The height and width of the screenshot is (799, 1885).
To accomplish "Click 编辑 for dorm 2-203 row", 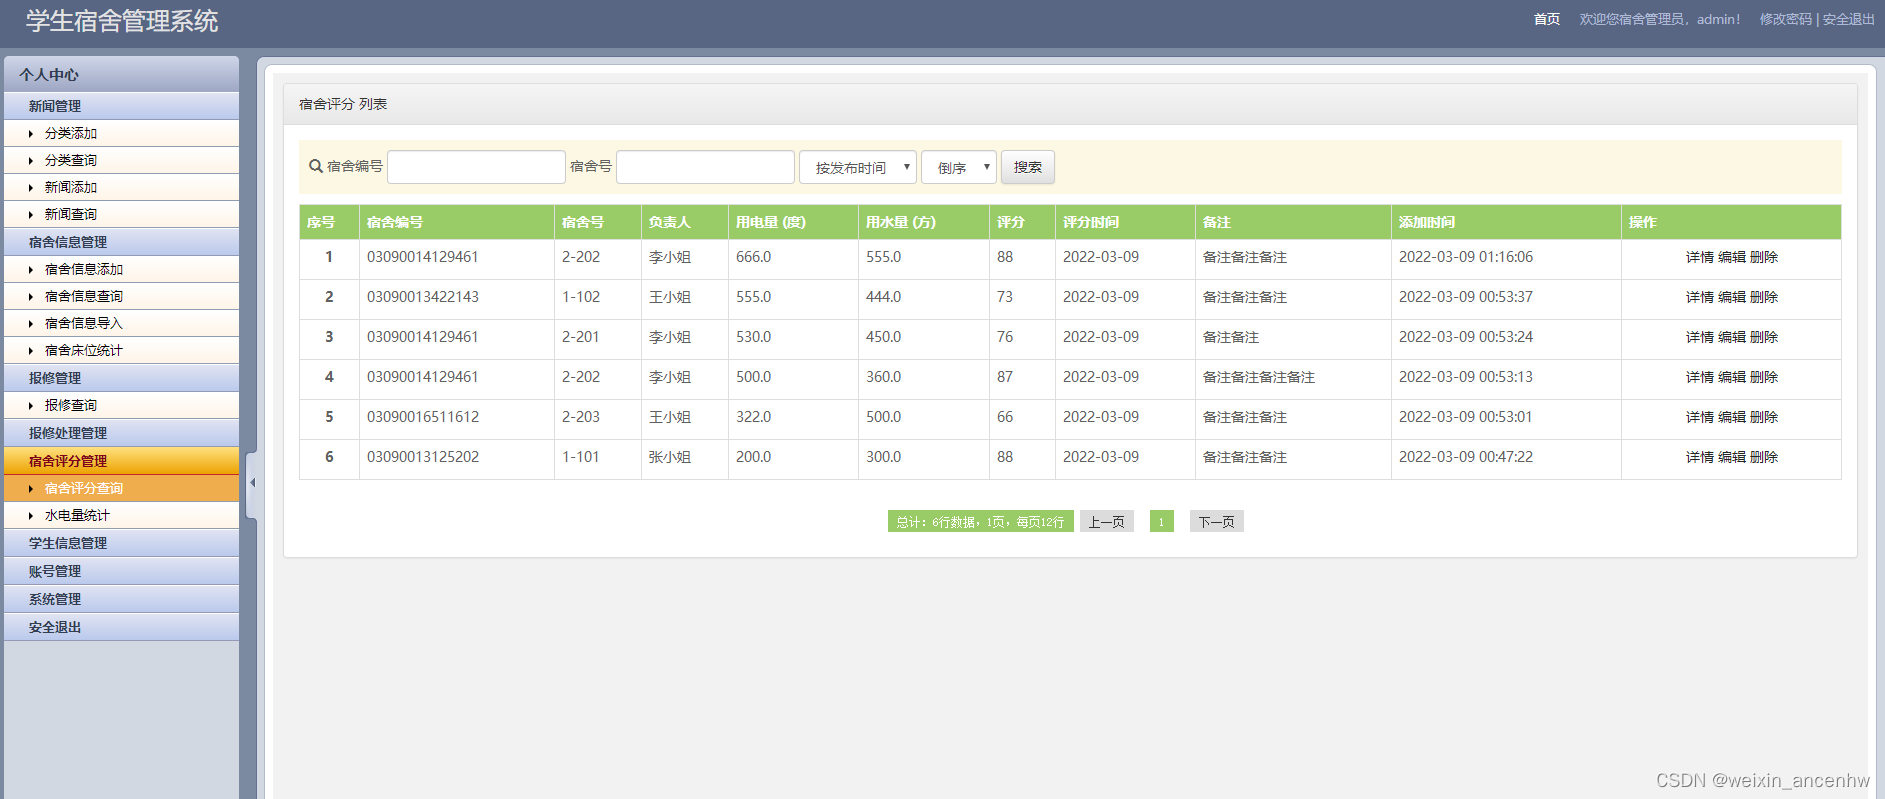I will [x=1731, y=417].
